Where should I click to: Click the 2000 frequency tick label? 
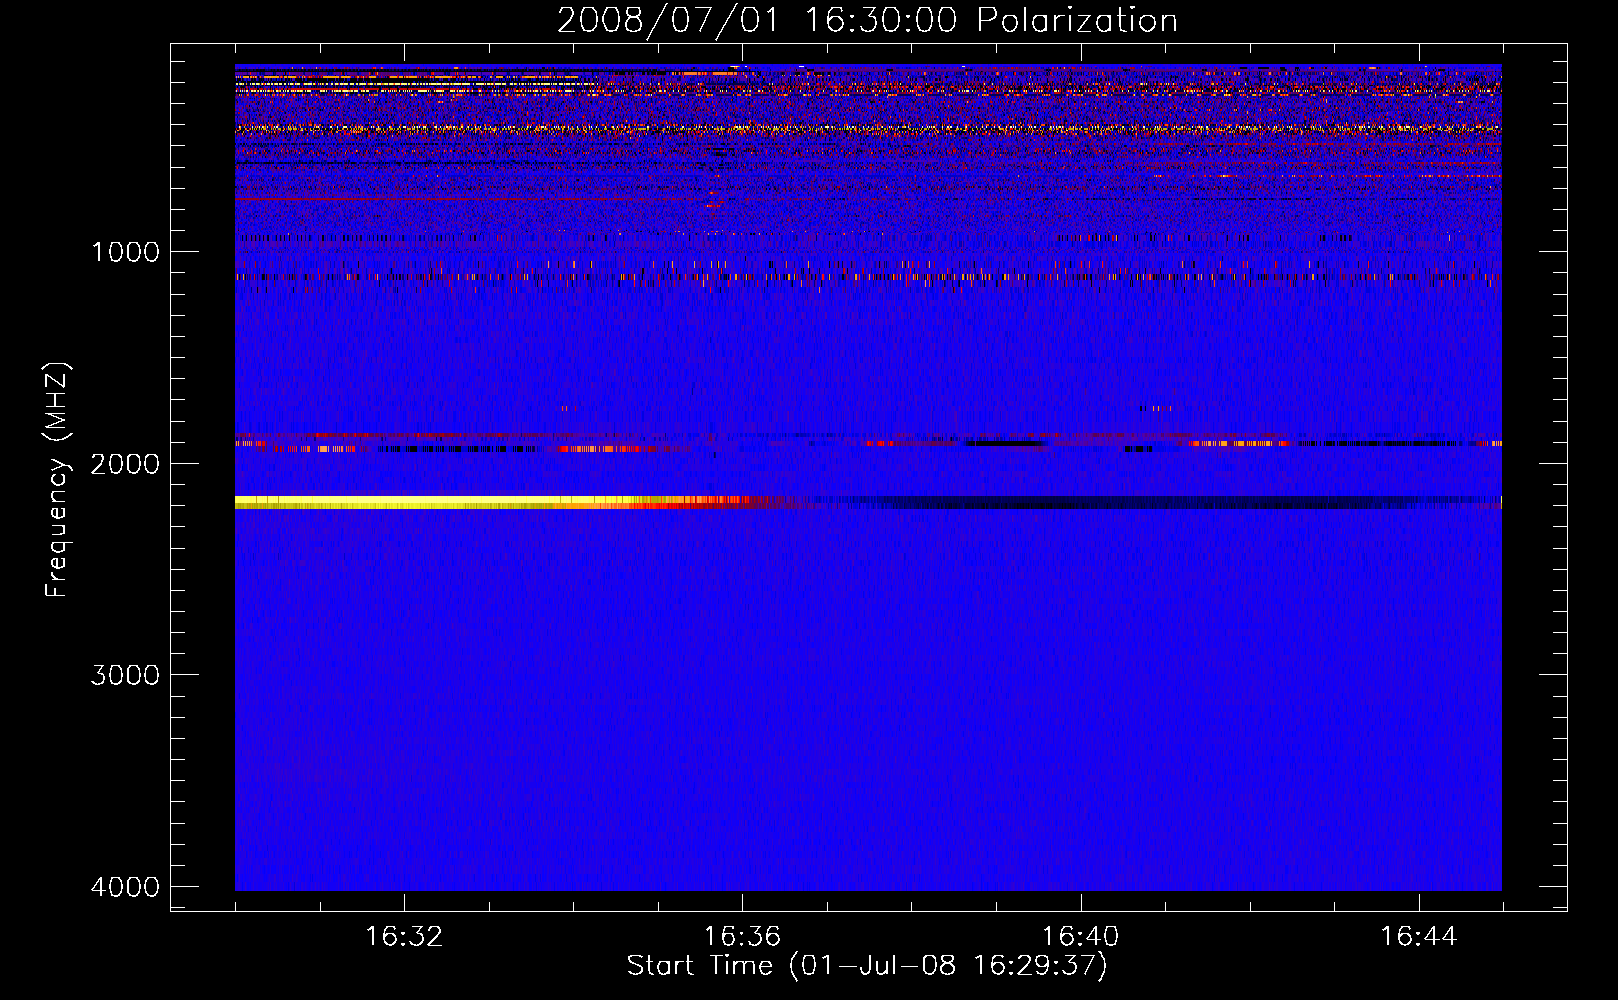[125, 463]
